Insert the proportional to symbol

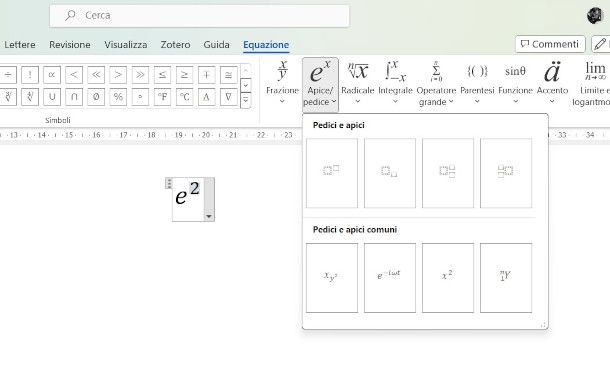[52, 74]
